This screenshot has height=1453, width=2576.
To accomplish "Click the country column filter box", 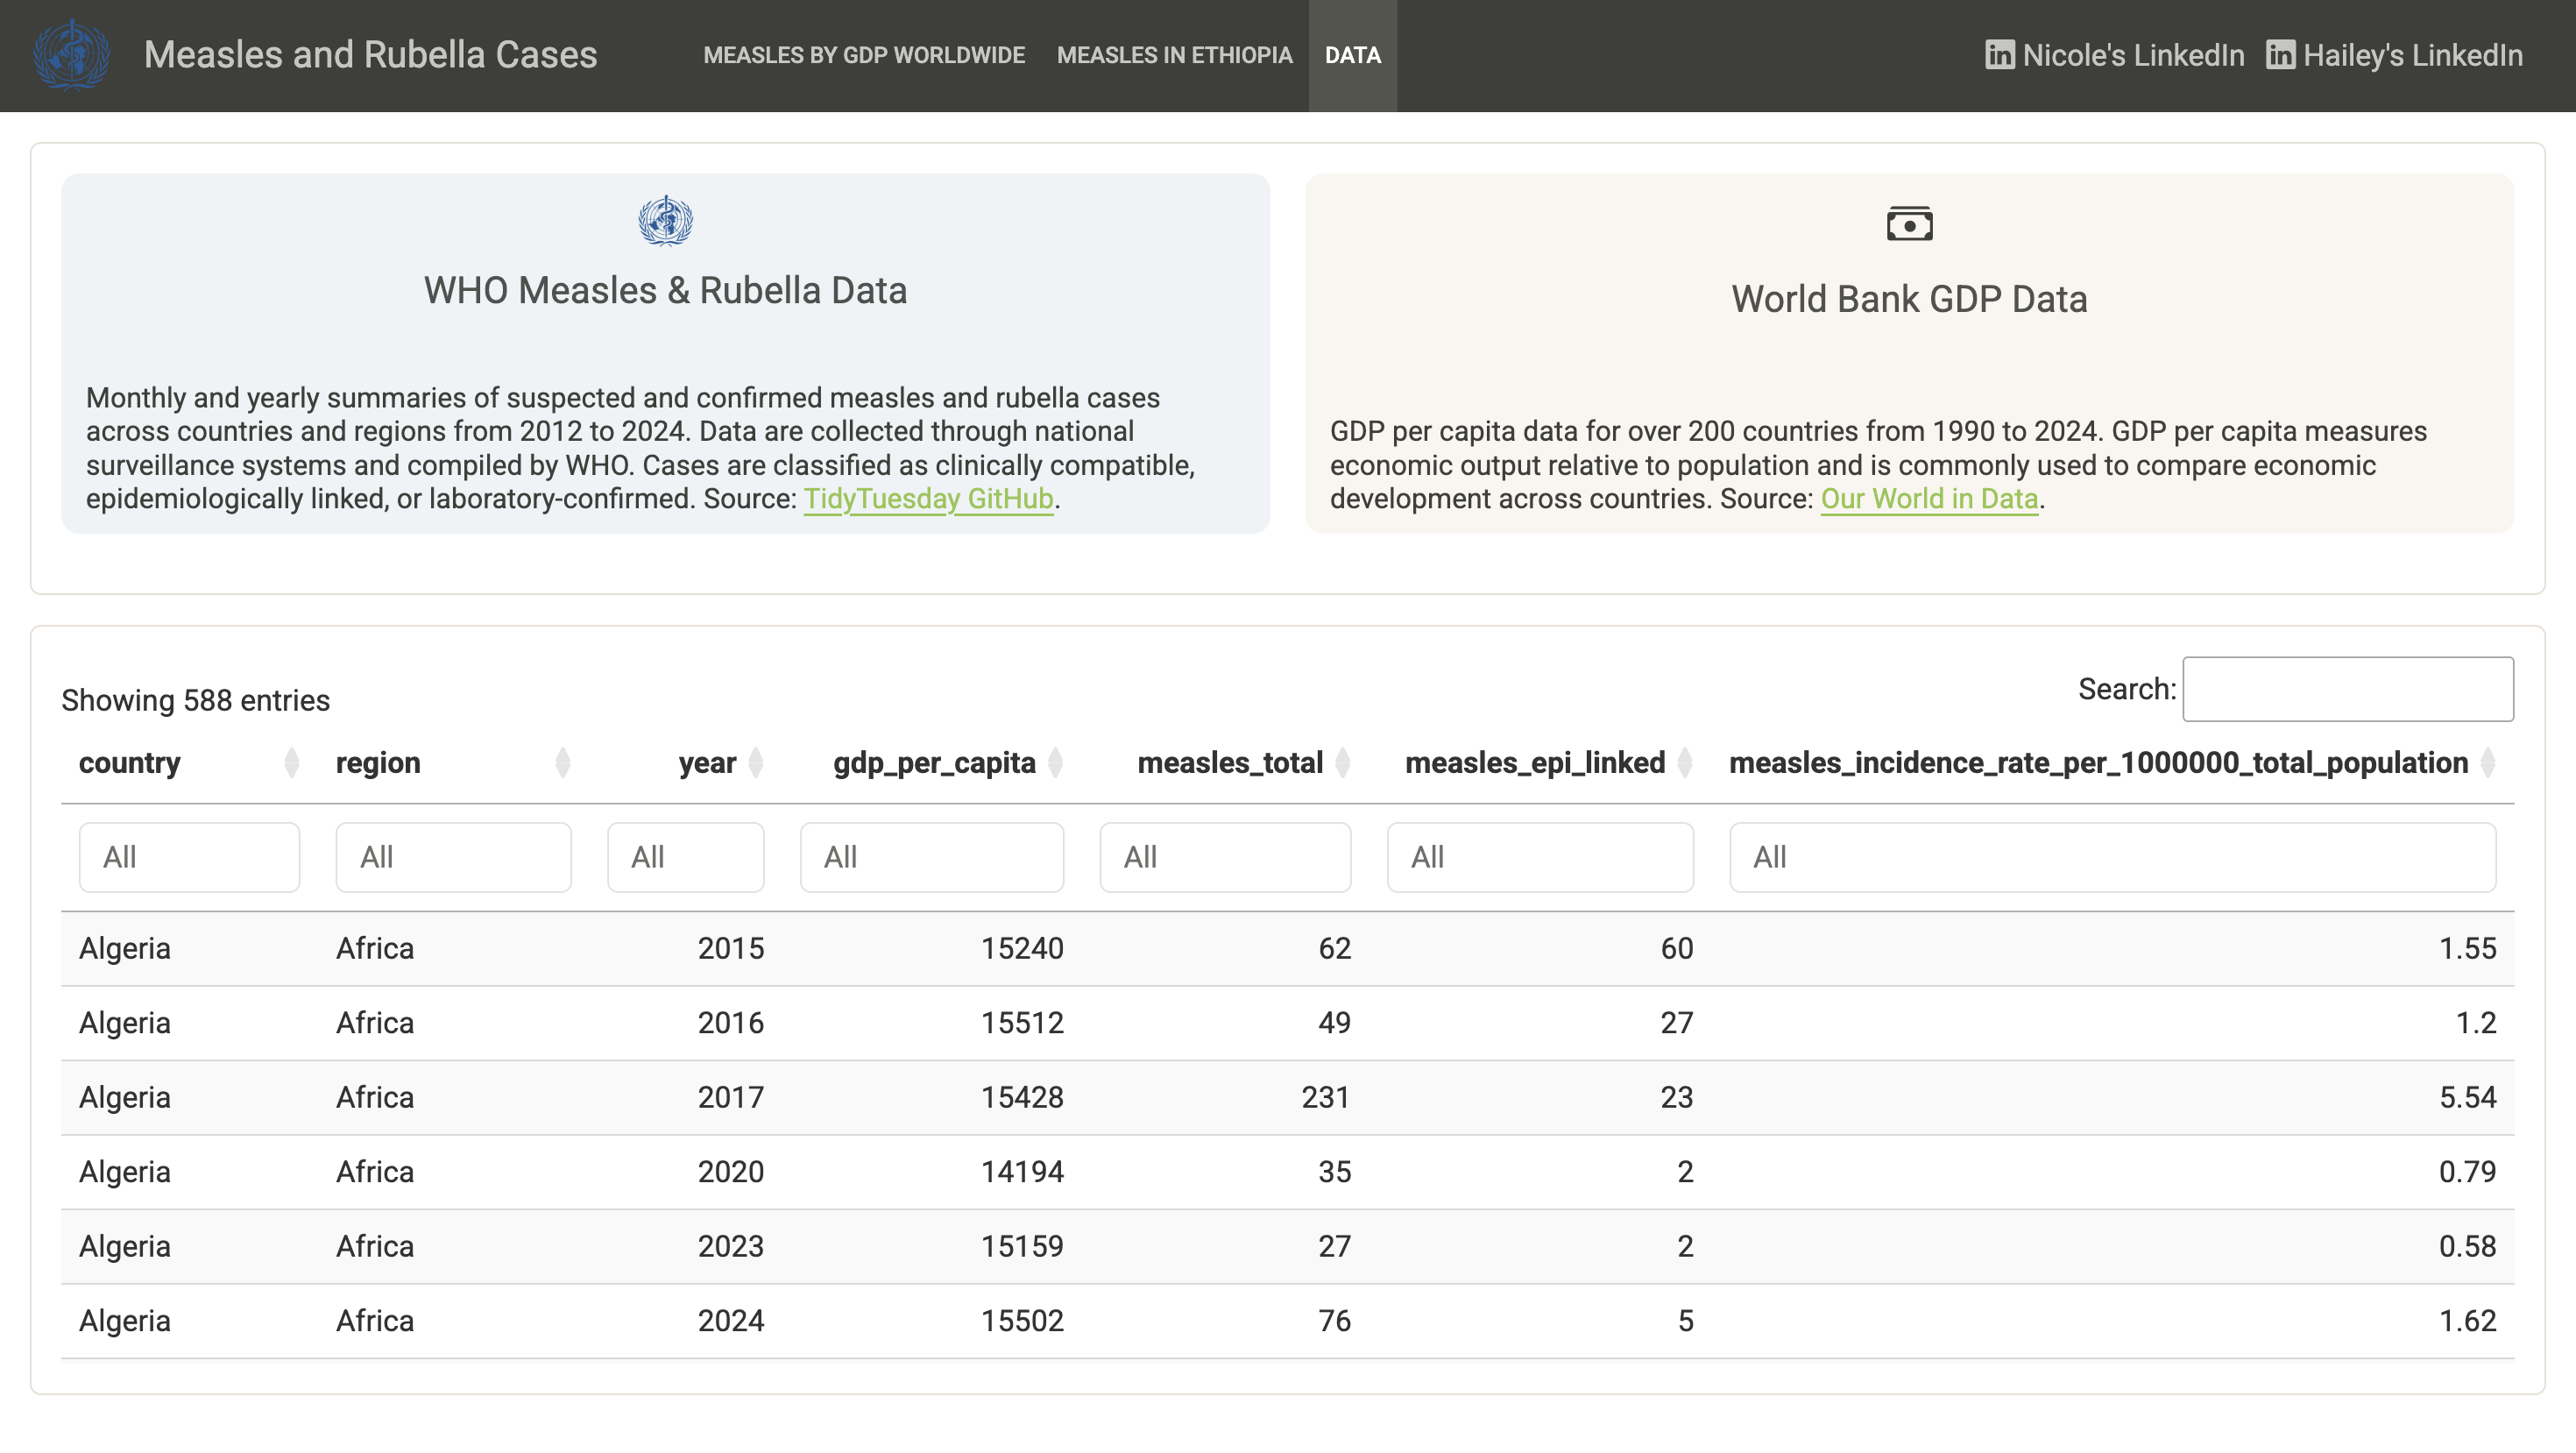I will tap(189, 857).
